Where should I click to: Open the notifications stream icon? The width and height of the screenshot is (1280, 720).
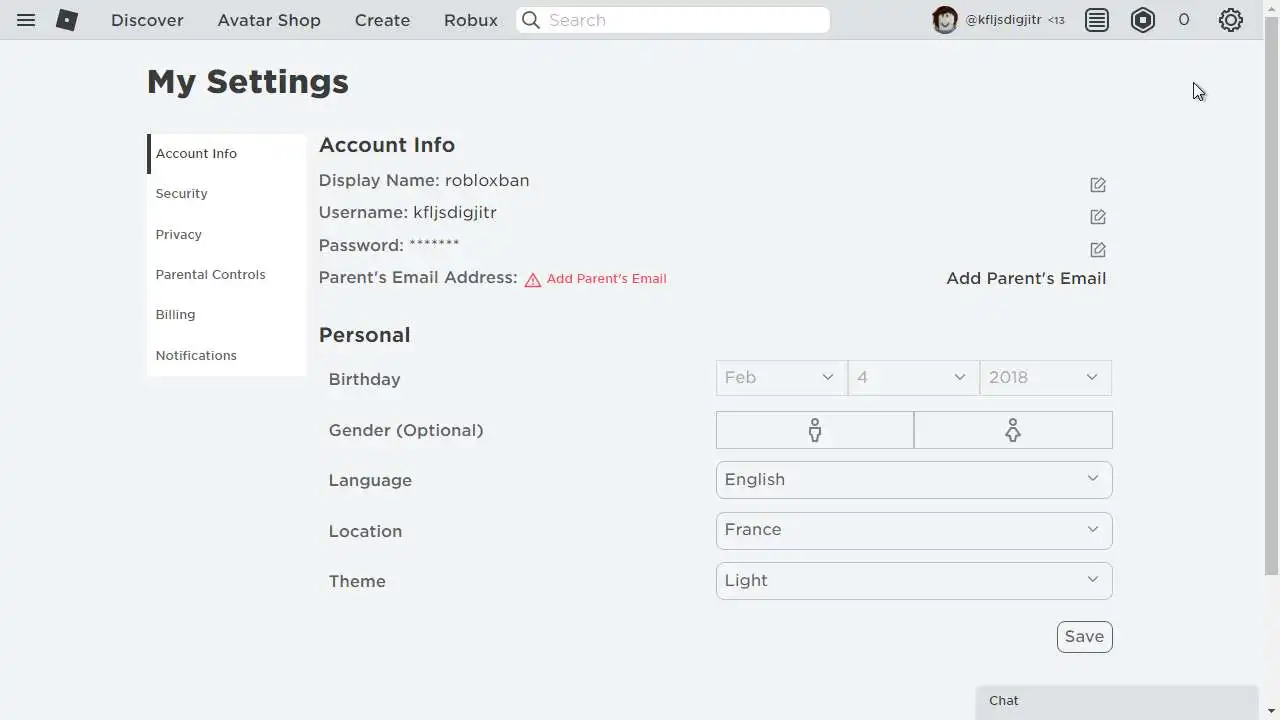(1097, 20)
